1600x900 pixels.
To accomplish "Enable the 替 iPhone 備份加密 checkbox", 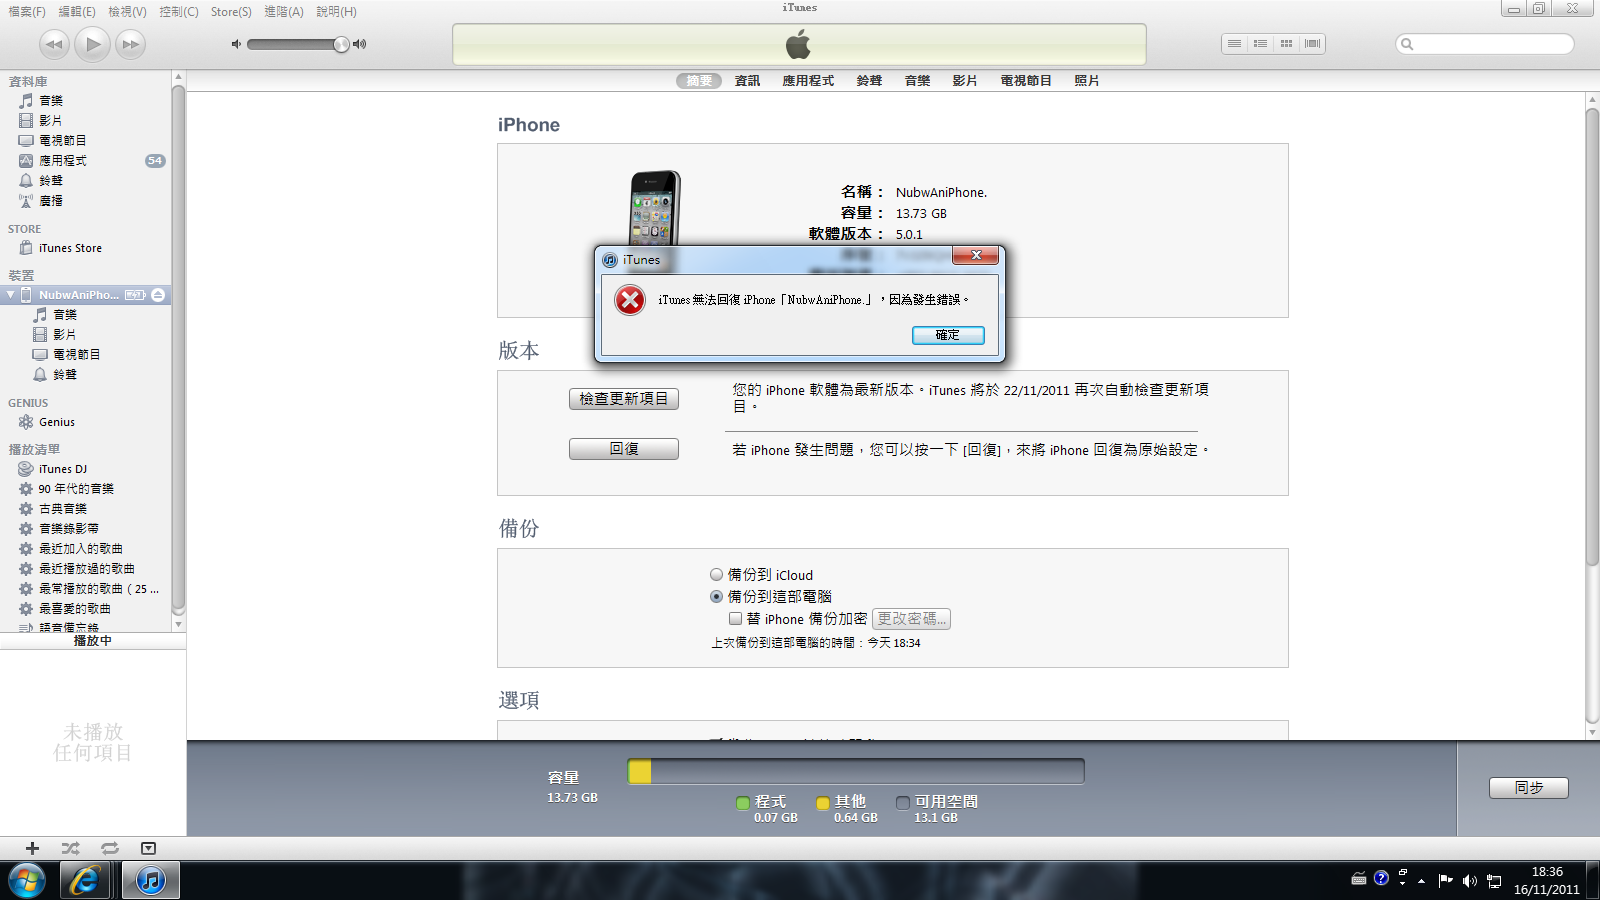I will [735, 619].
